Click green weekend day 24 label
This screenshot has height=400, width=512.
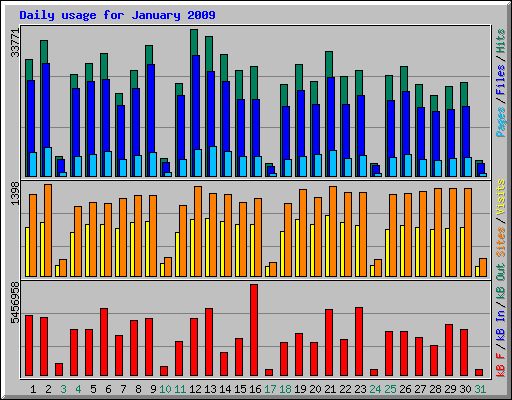[375, 389]
